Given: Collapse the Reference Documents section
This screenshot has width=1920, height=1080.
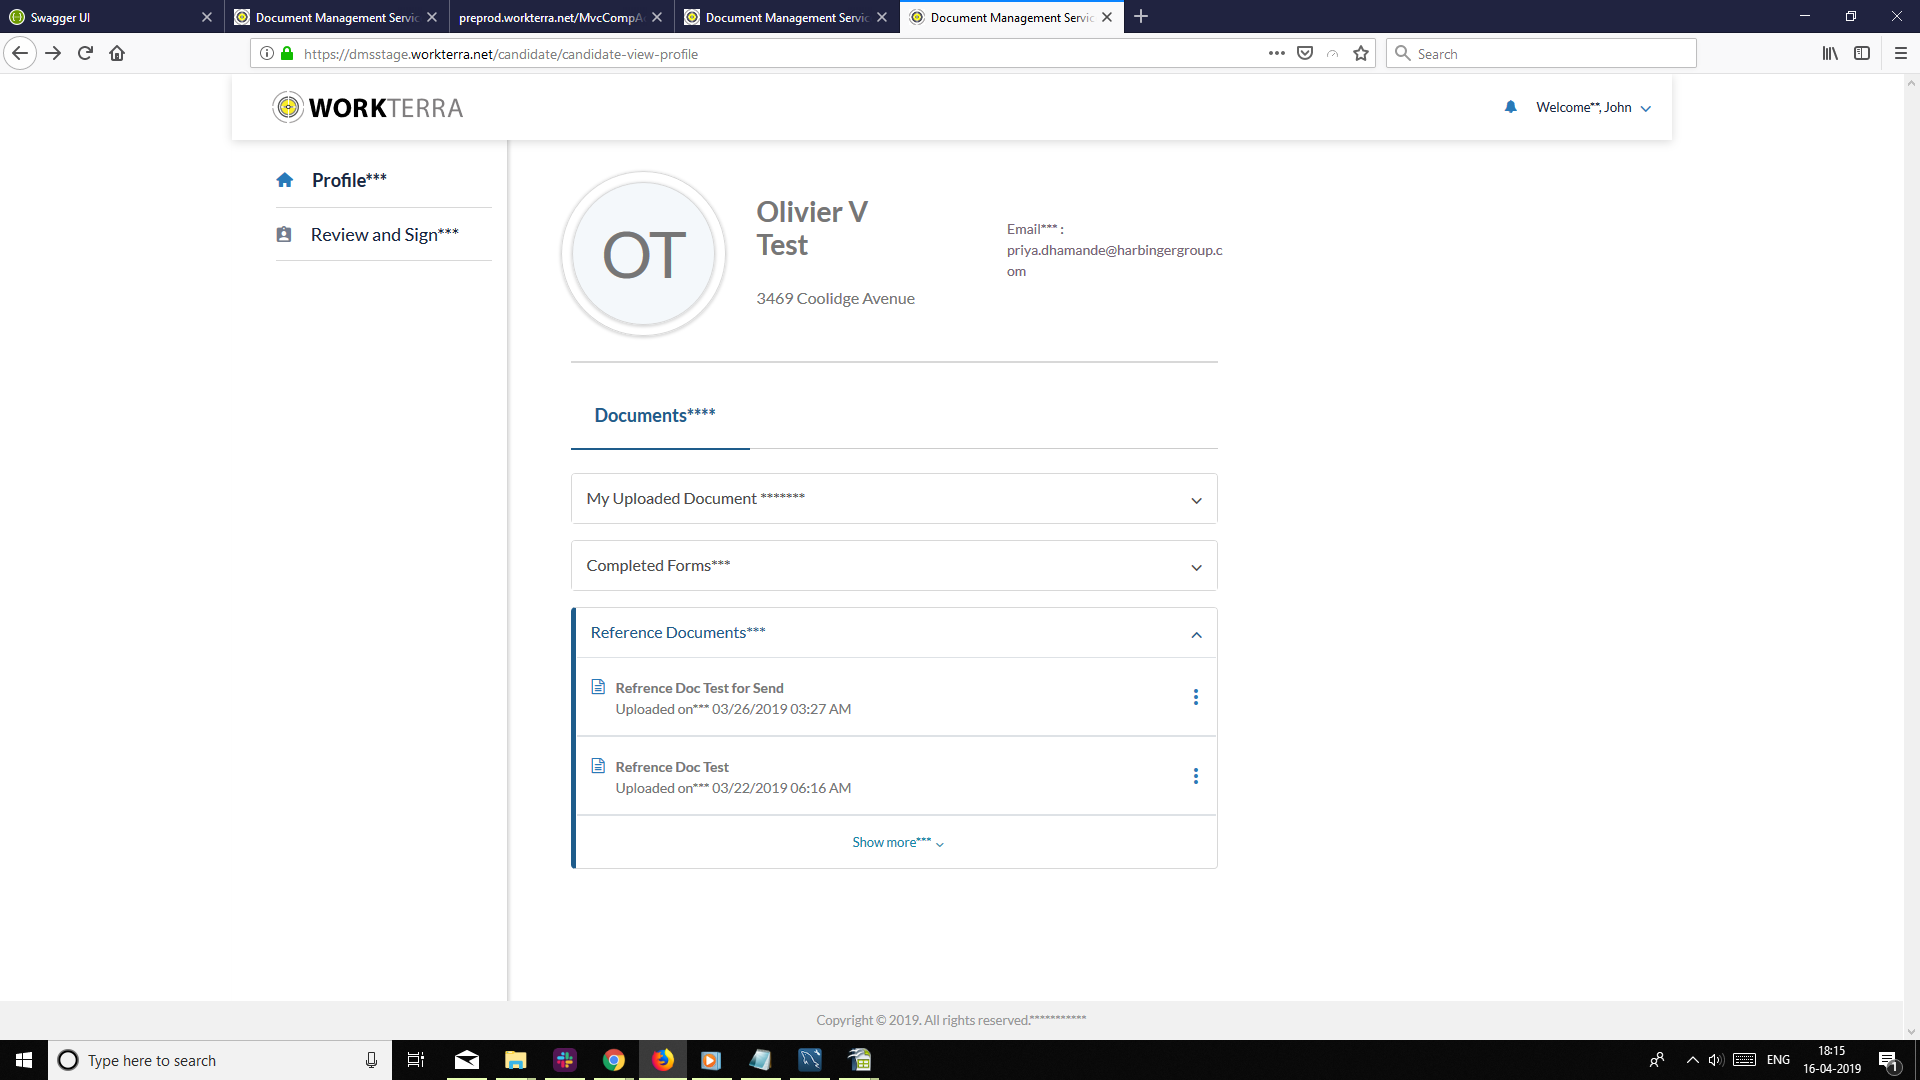Looking at the screenshot, I should click(x=896, y=633).
